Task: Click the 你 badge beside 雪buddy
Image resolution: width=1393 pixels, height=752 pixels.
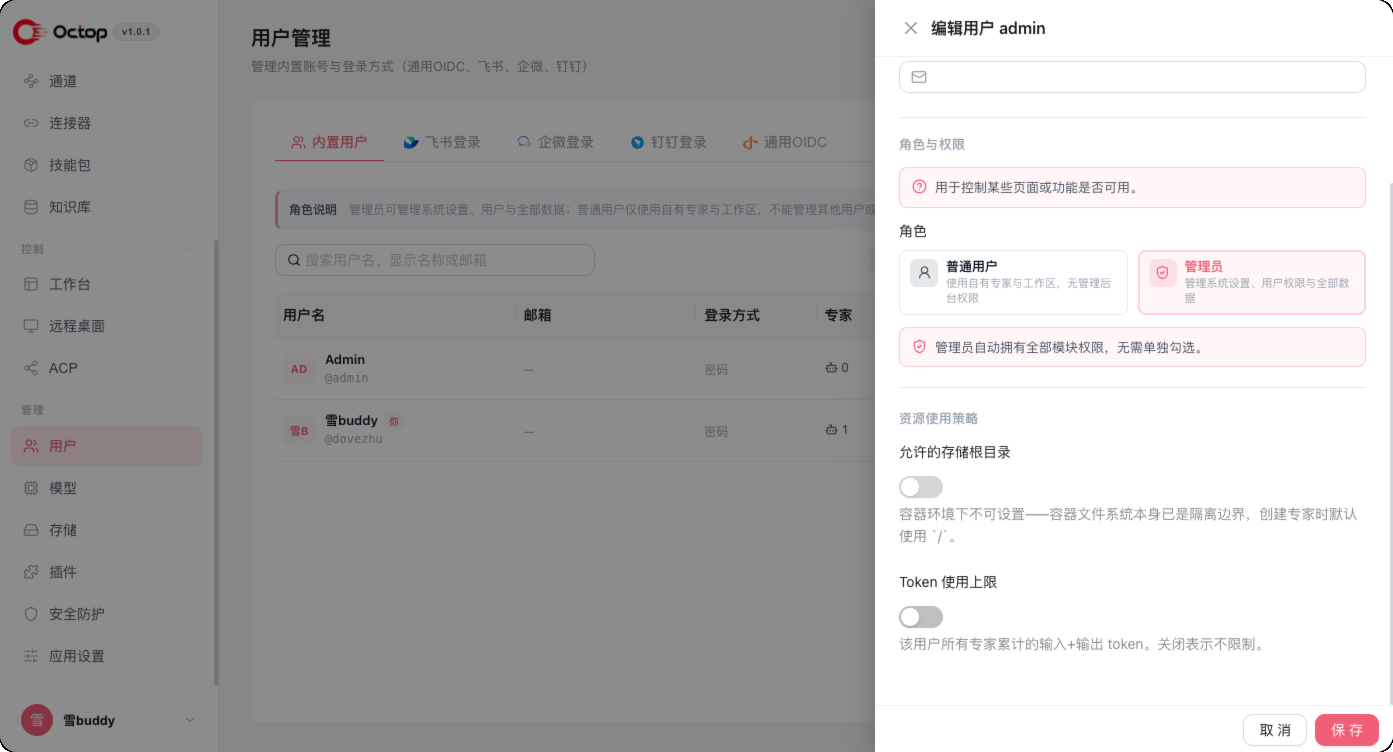Action: (393, 422)
